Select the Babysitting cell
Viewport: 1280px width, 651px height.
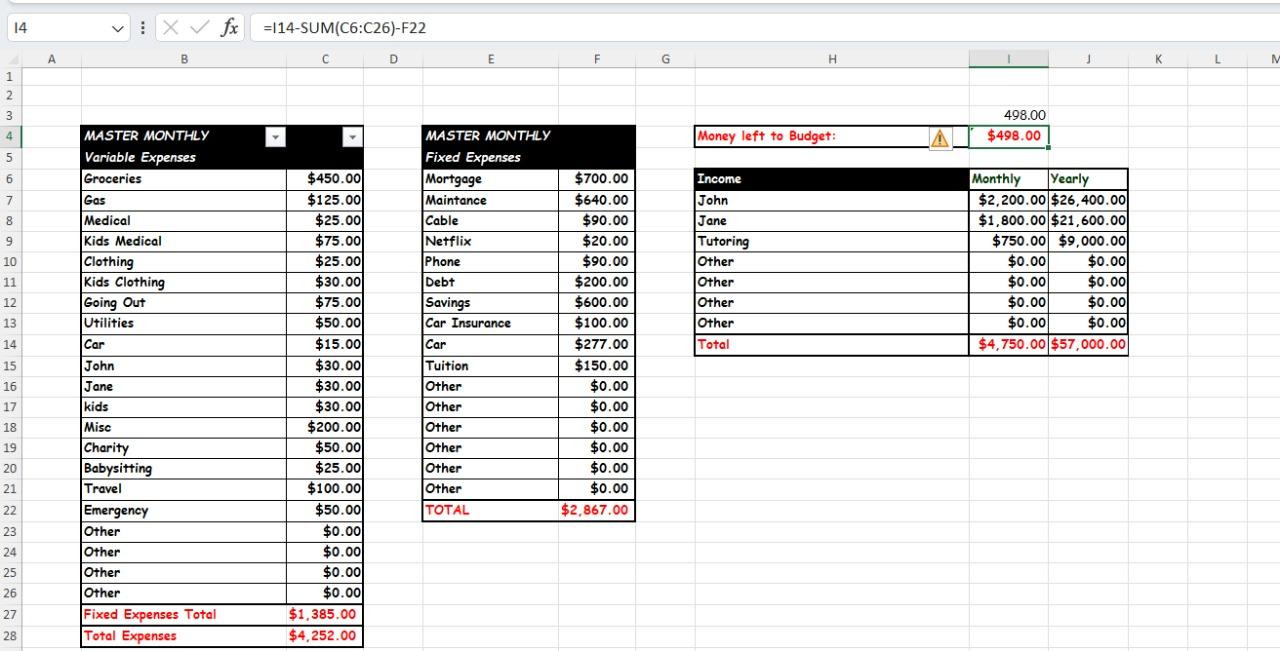coord(184,468)
